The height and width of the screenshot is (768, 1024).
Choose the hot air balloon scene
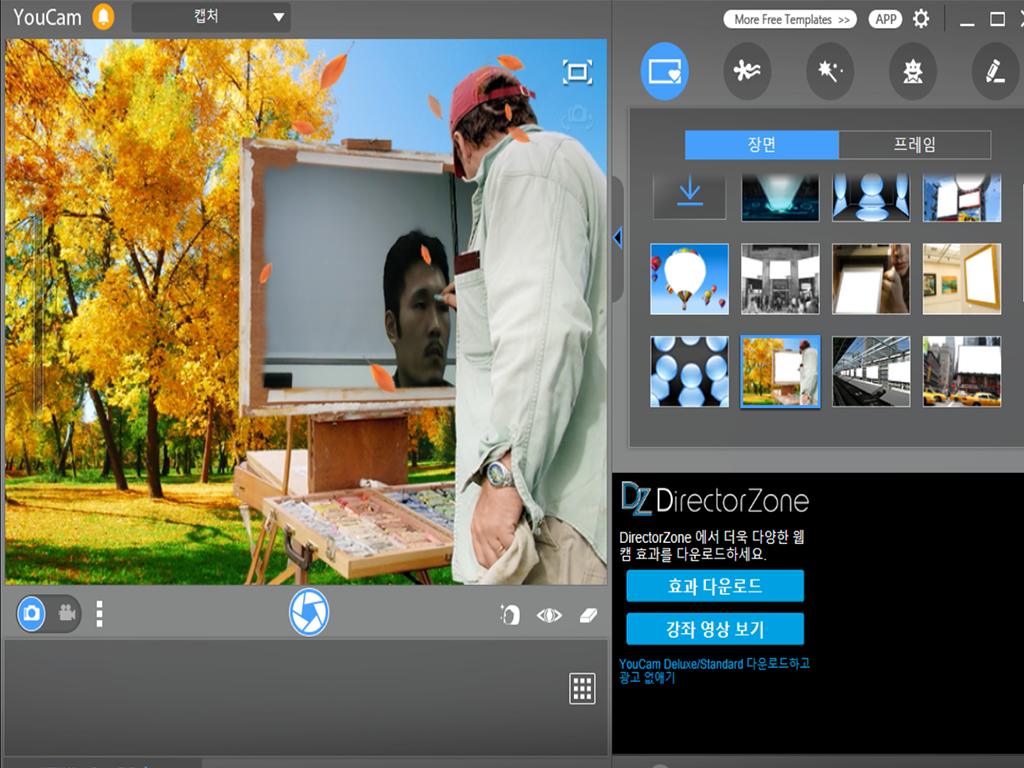(x=690, y=279)
